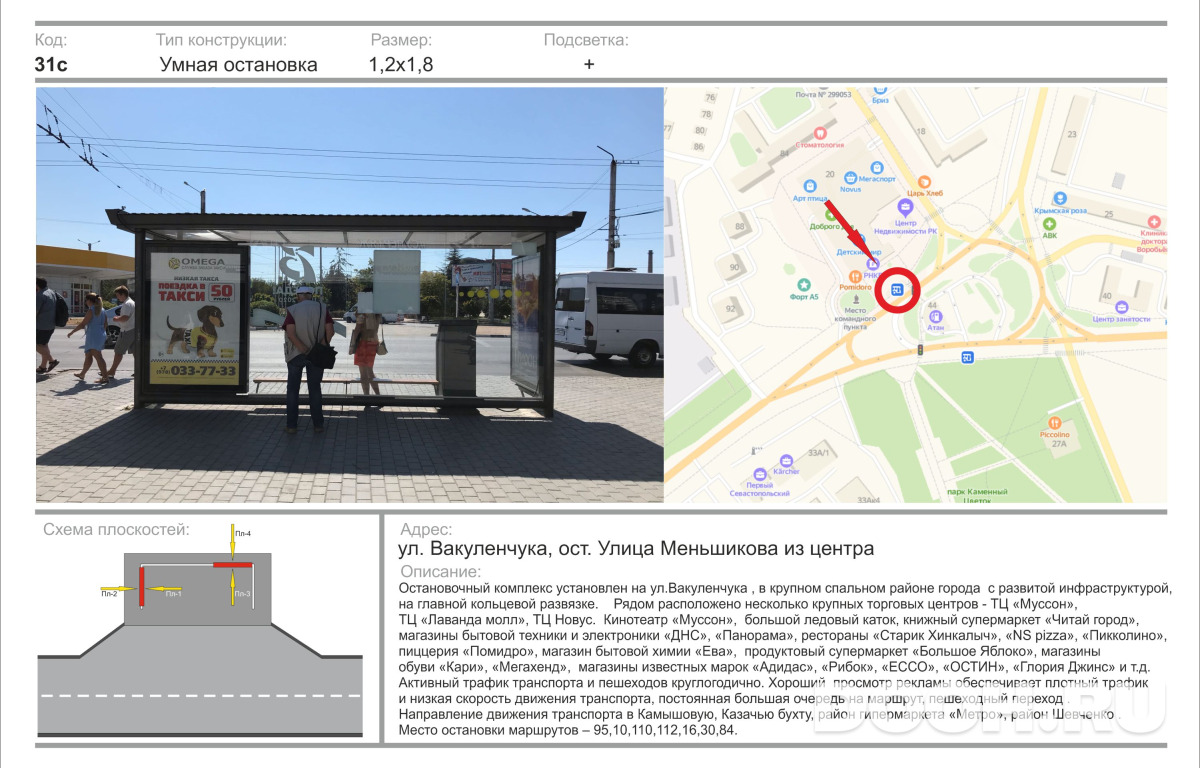Open the Центр занятости briefcase marker
1200x768 pixels.
(1122, 306)
